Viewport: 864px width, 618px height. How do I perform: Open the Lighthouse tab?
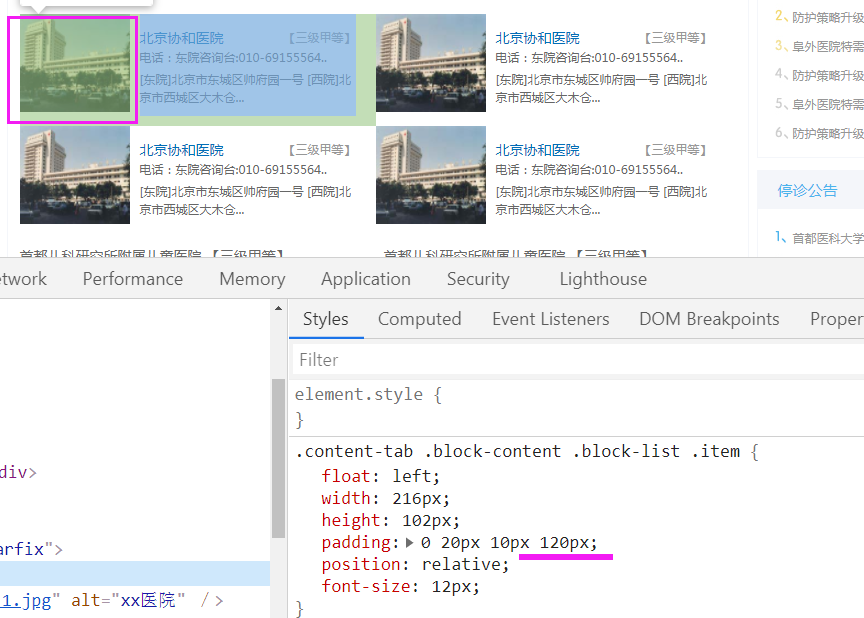(x=603, y=279)
